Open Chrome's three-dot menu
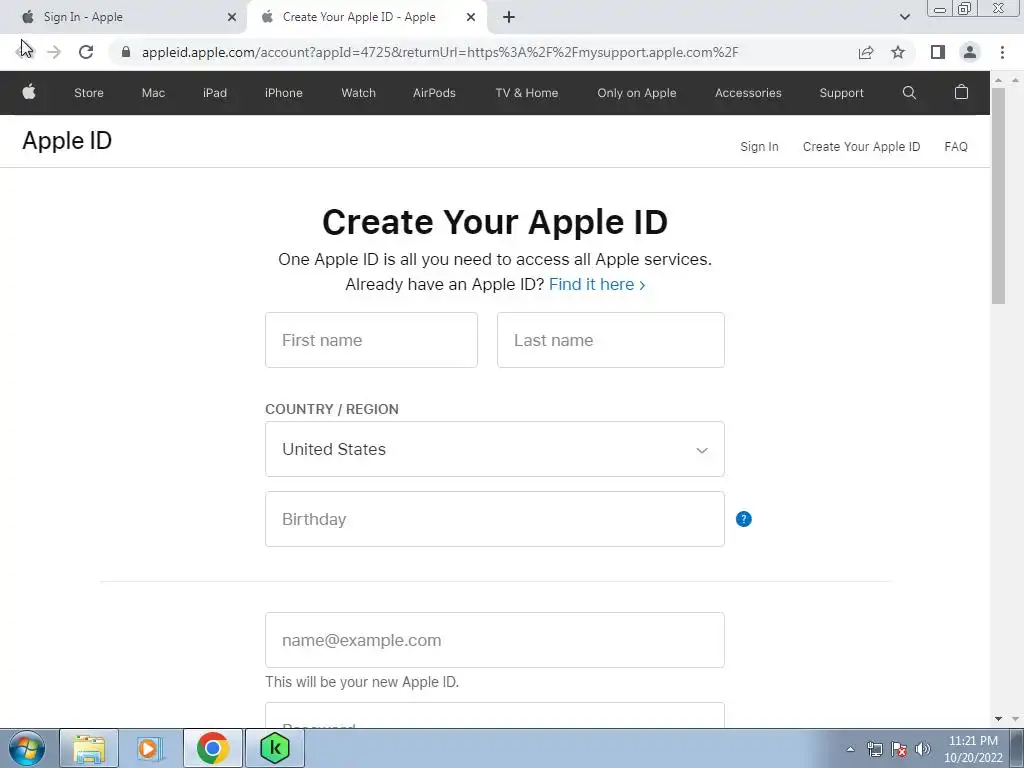The image size is (1024, 768). [1002, 52]
